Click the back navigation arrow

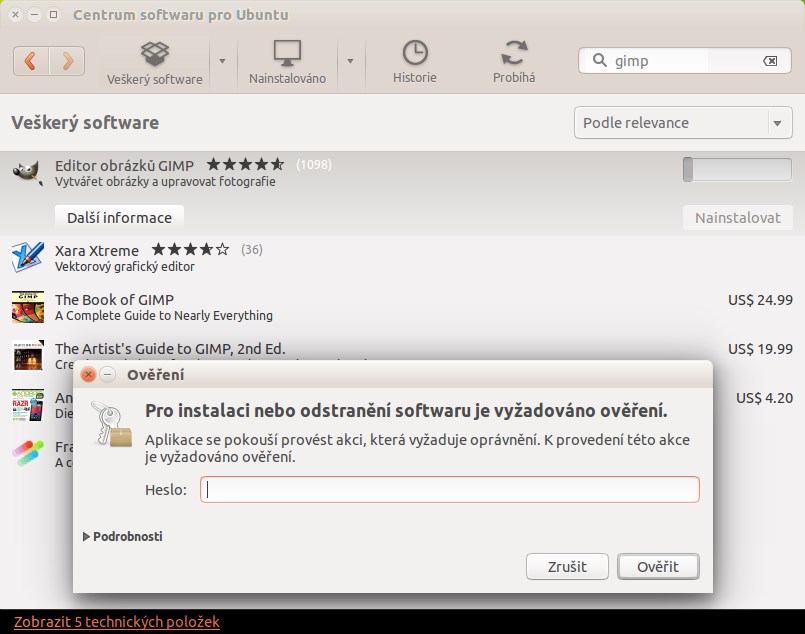tap(30, 60)
